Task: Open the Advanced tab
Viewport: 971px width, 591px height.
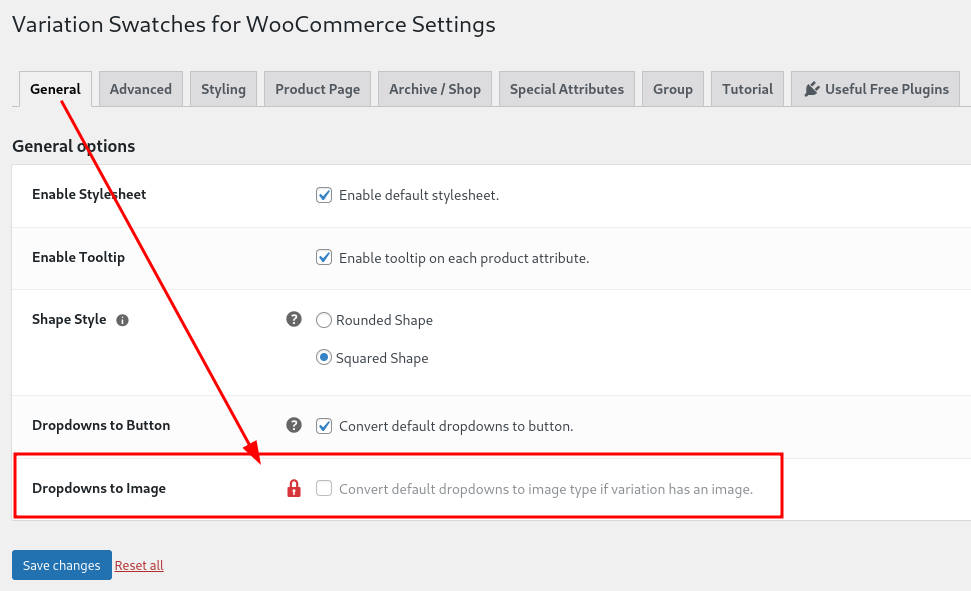Action: (141, 89)
